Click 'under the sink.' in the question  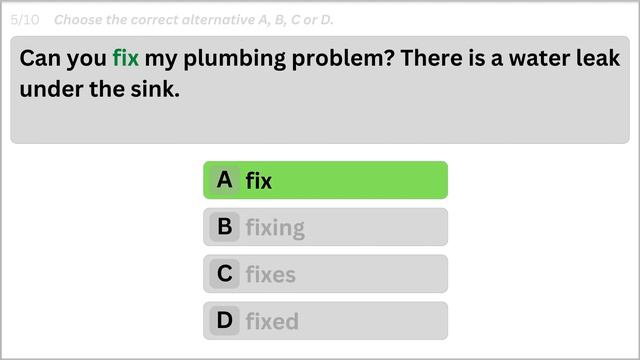pos(100,89)
